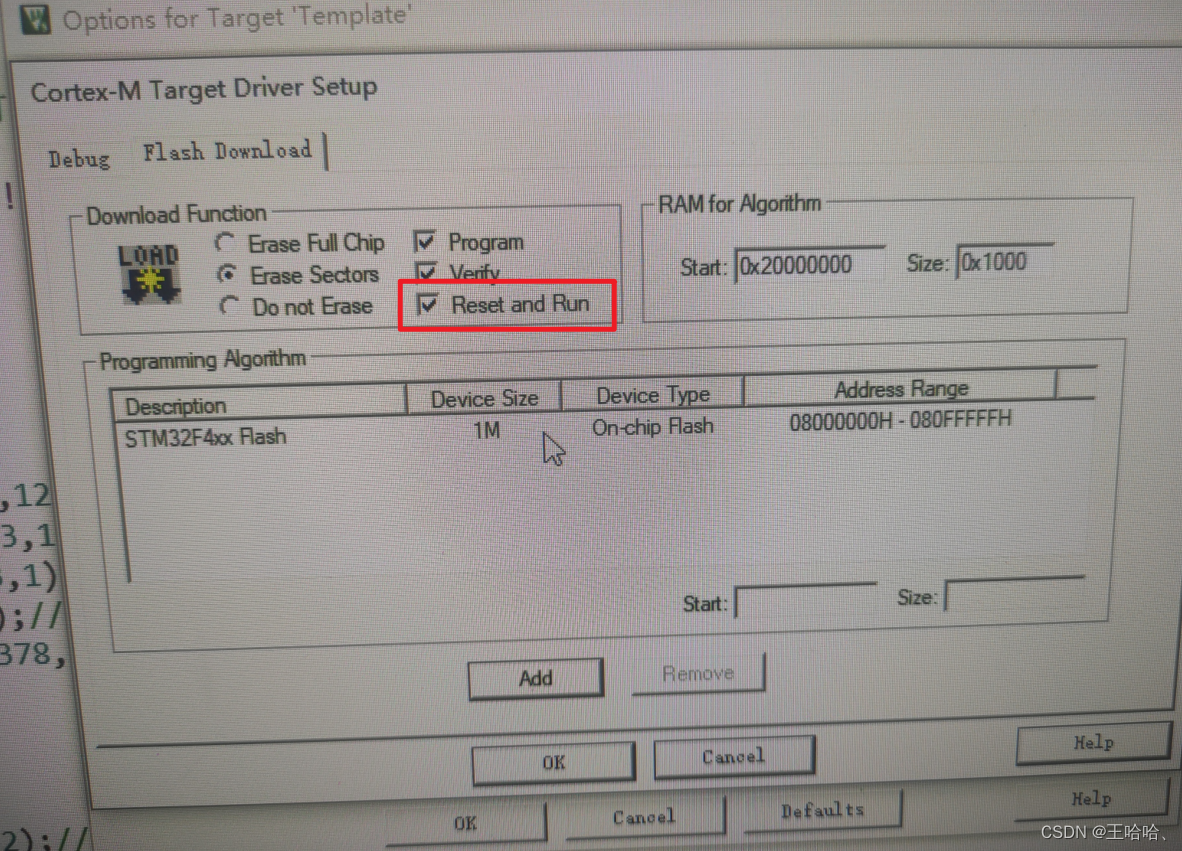Screen dimensions: 1182x851
Task: Click the Defaults button
Action: tap(822, 810)
